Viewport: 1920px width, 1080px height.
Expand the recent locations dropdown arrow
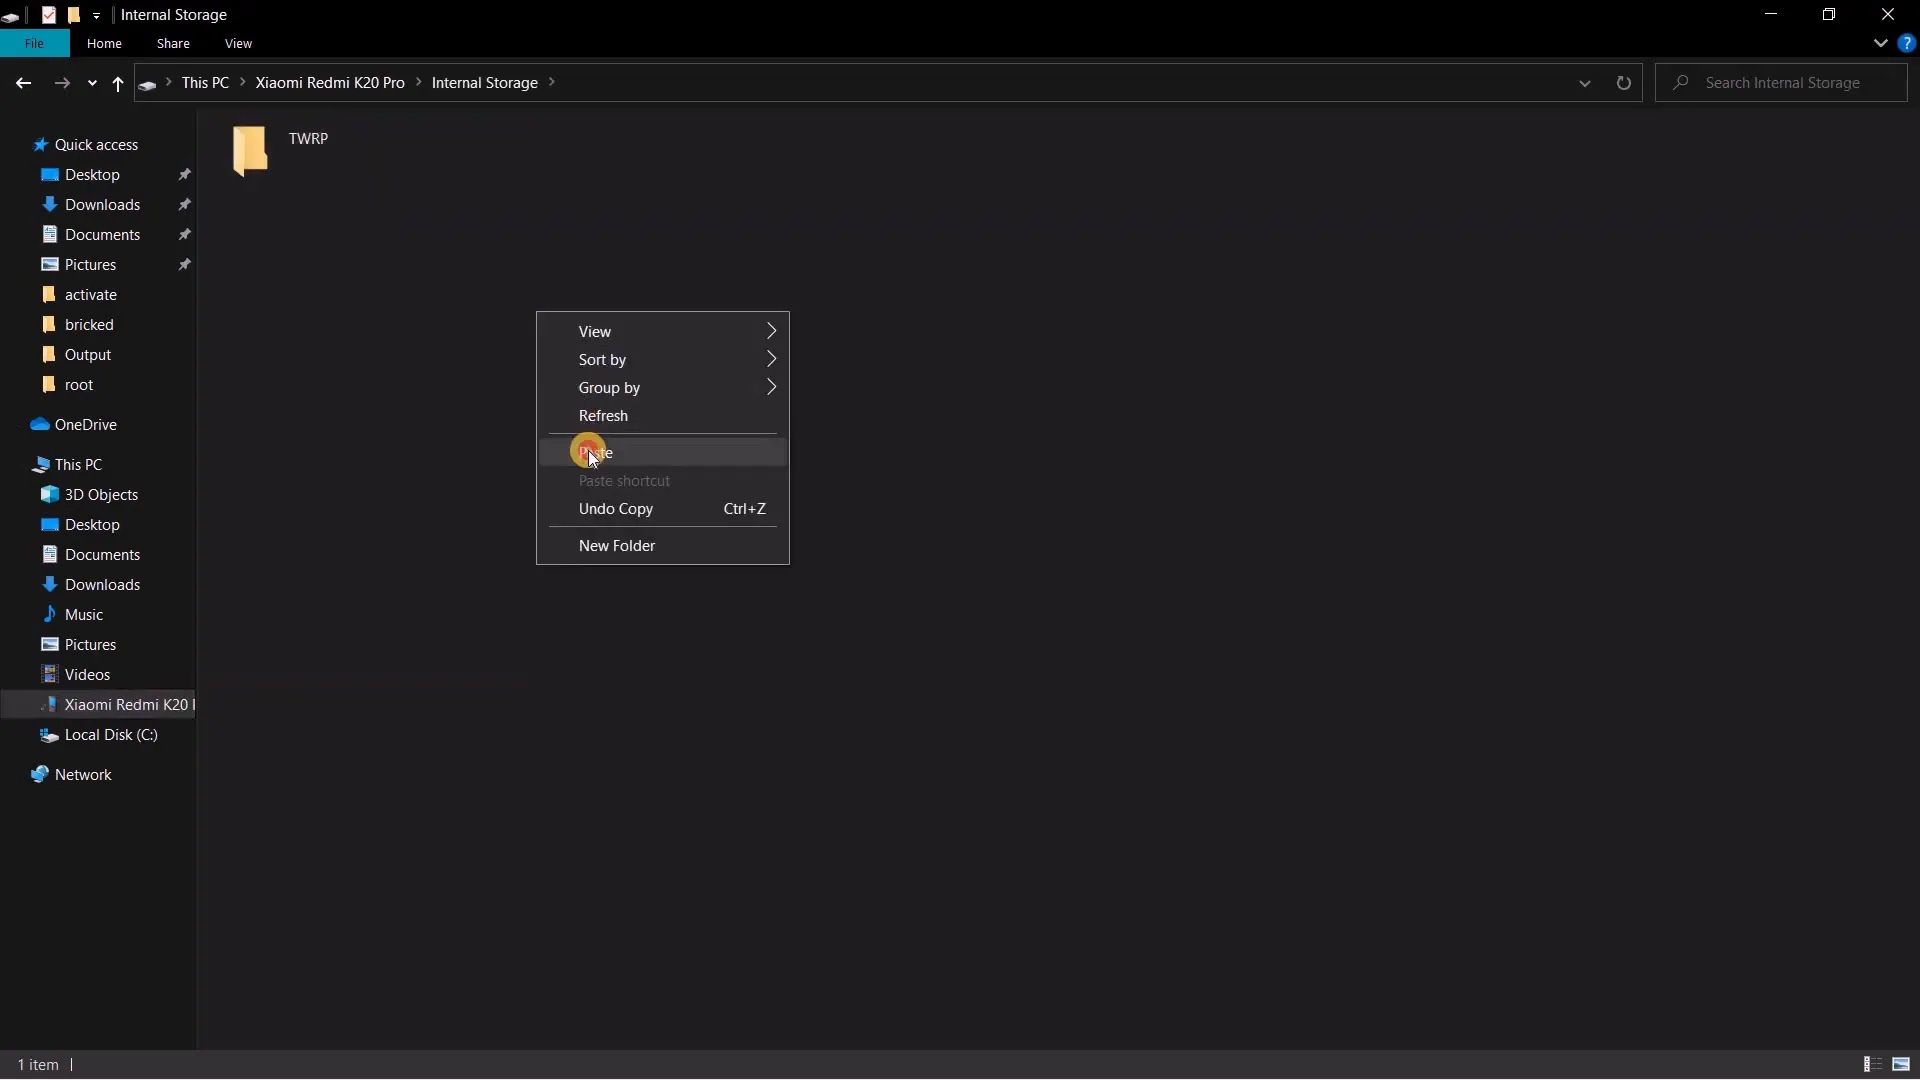pos(92,83)
